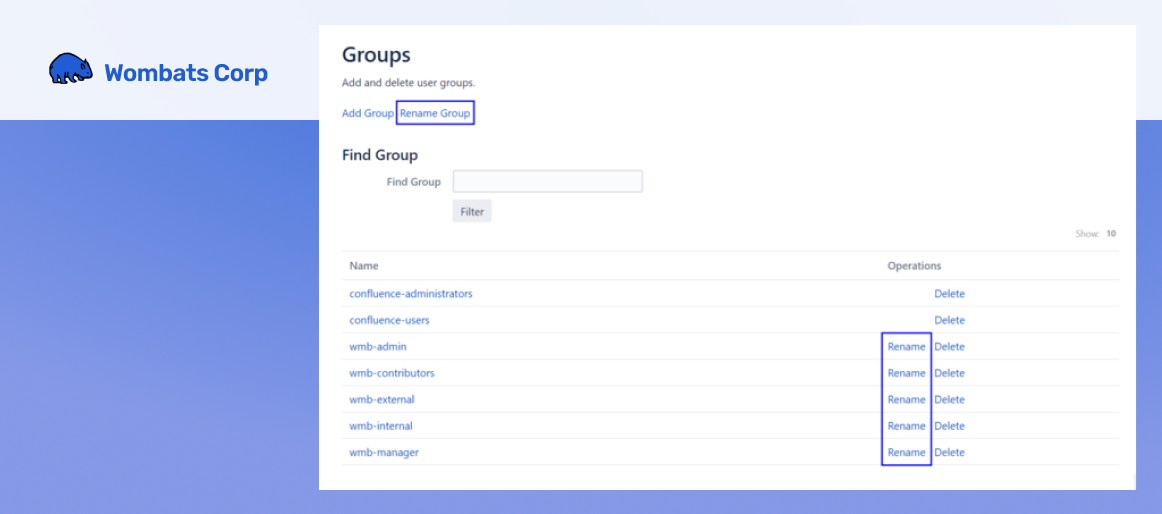The width and height of the screenshot is (1162, 514).
Task: Open the Rename Group link
Action: 435,113
